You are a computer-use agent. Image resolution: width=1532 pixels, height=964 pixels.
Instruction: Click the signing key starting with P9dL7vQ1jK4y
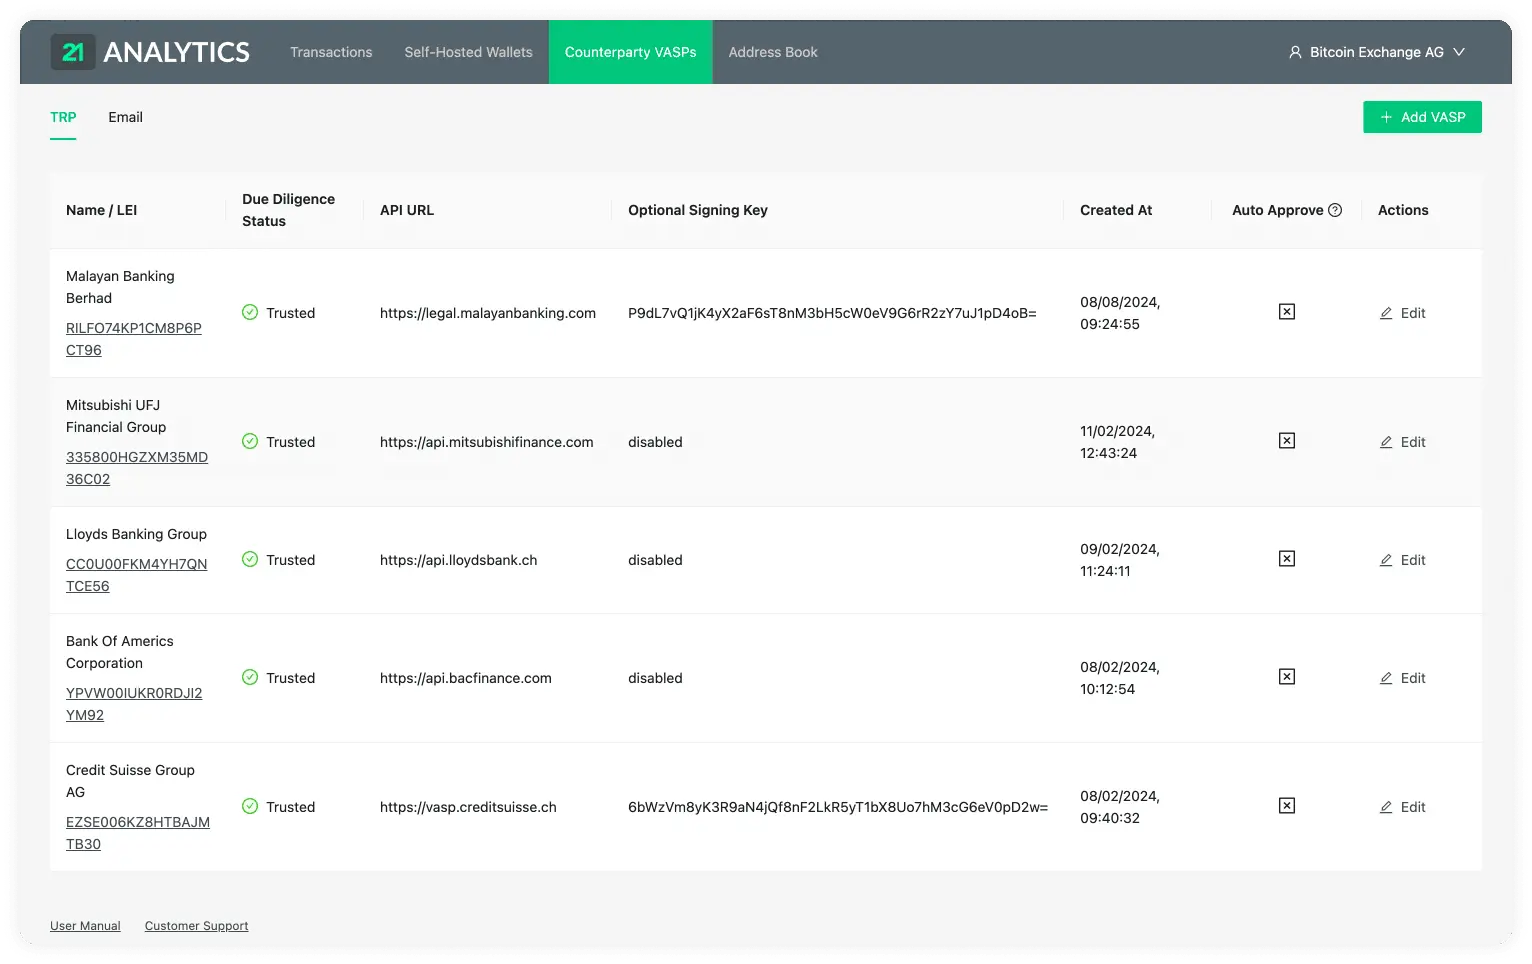[x=832, y=313]
